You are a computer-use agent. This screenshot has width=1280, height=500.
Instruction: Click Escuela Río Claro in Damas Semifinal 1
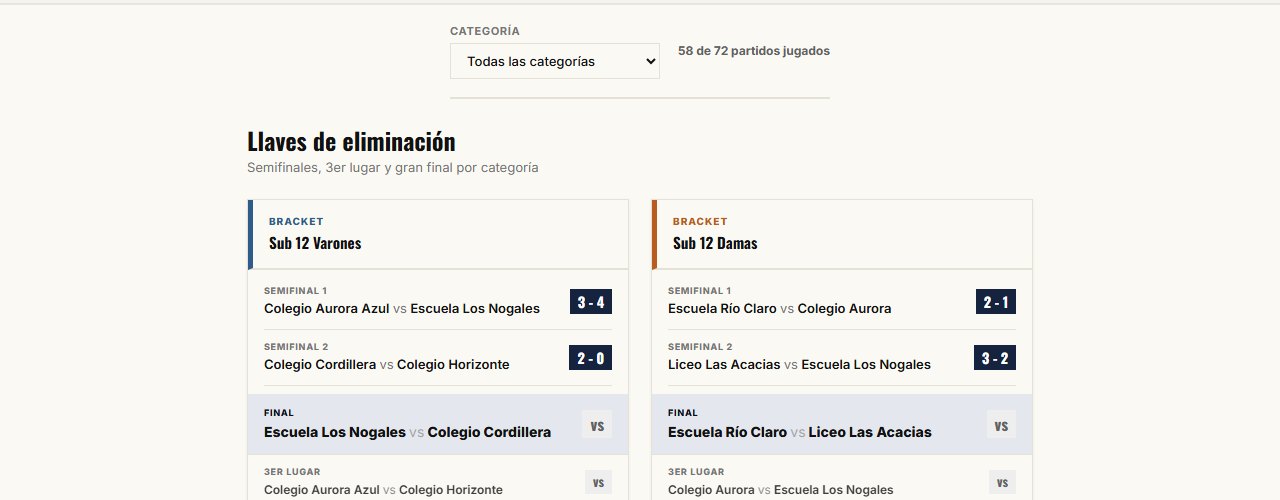[722, 308]
